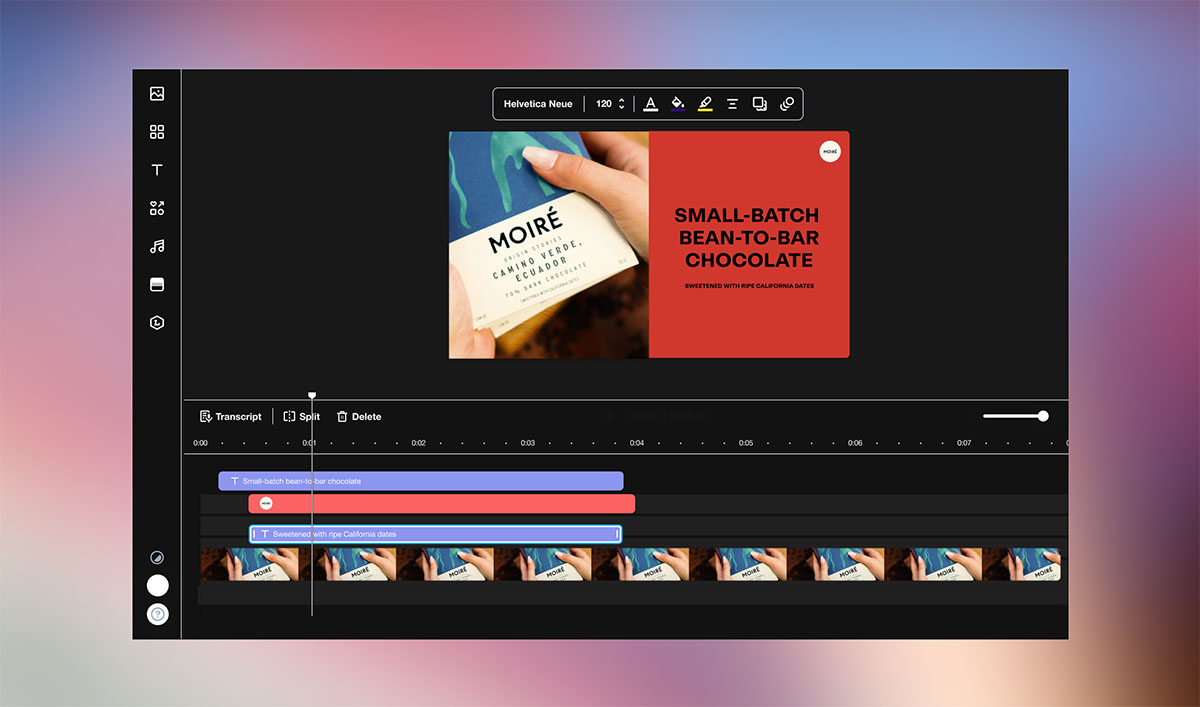Image resolution: width=1200 pixels, height=707 pixels.
Task: Open the music library panel
Action: tap(157, 245)
